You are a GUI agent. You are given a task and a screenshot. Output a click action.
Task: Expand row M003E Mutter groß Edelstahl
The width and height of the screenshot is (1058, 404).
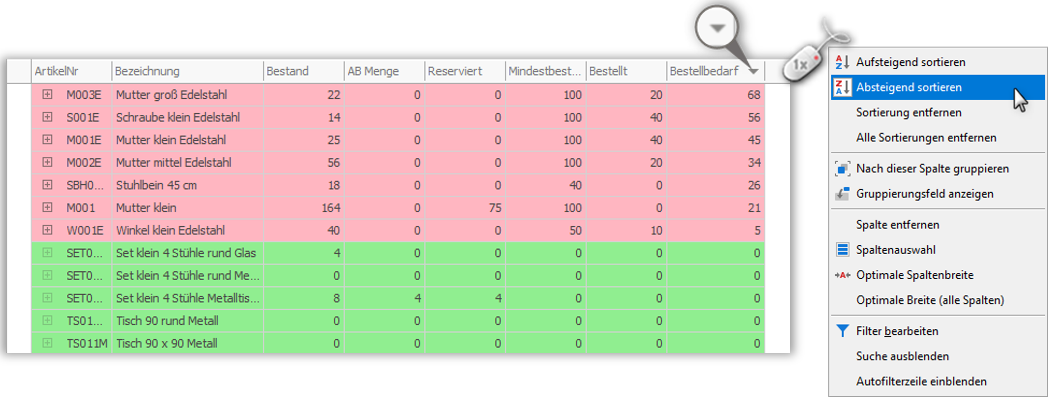(x=47, y=95)
